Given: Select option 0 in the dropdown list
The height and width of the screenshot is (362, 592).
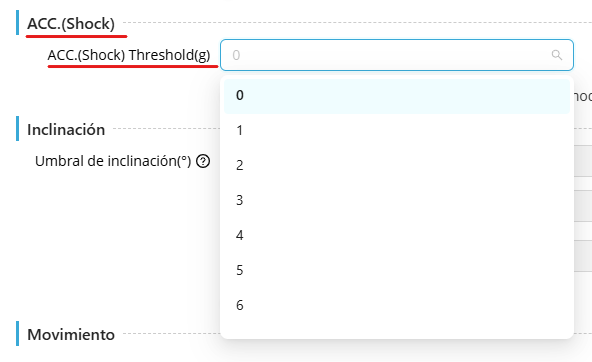Looking at the screenshot, I should (397, 96).
